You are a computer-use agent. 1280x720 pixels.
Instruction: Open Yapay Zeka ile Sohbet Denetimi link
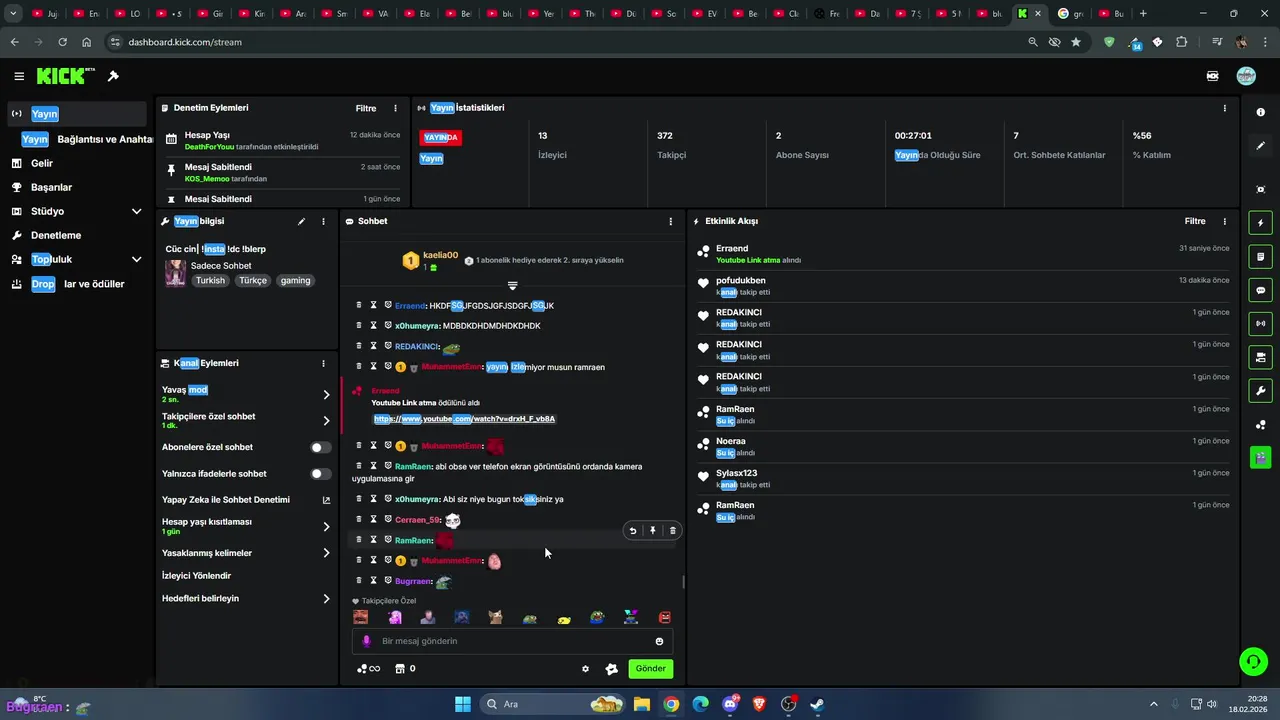(246, 500)
